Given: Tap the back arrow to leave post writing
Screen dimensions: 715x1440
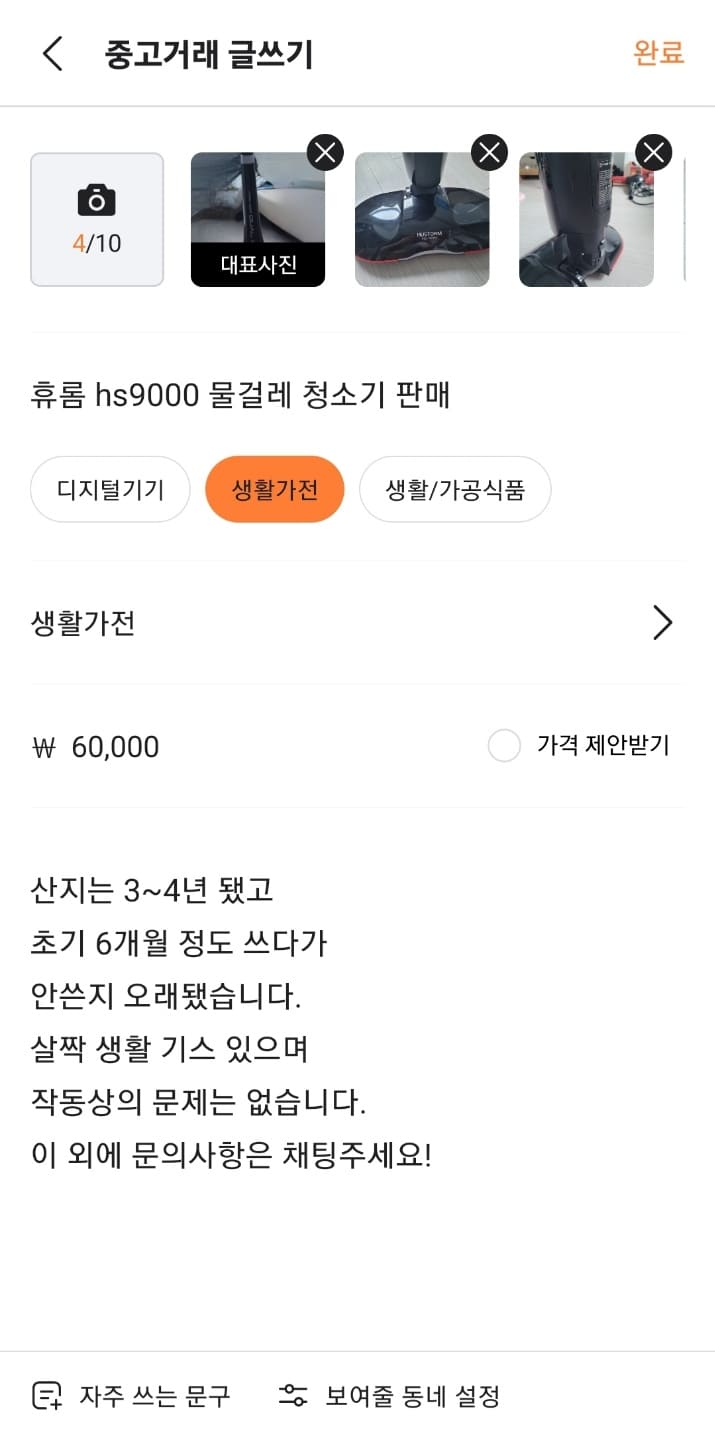Looking at the screenshot, I should coord(49,55).
